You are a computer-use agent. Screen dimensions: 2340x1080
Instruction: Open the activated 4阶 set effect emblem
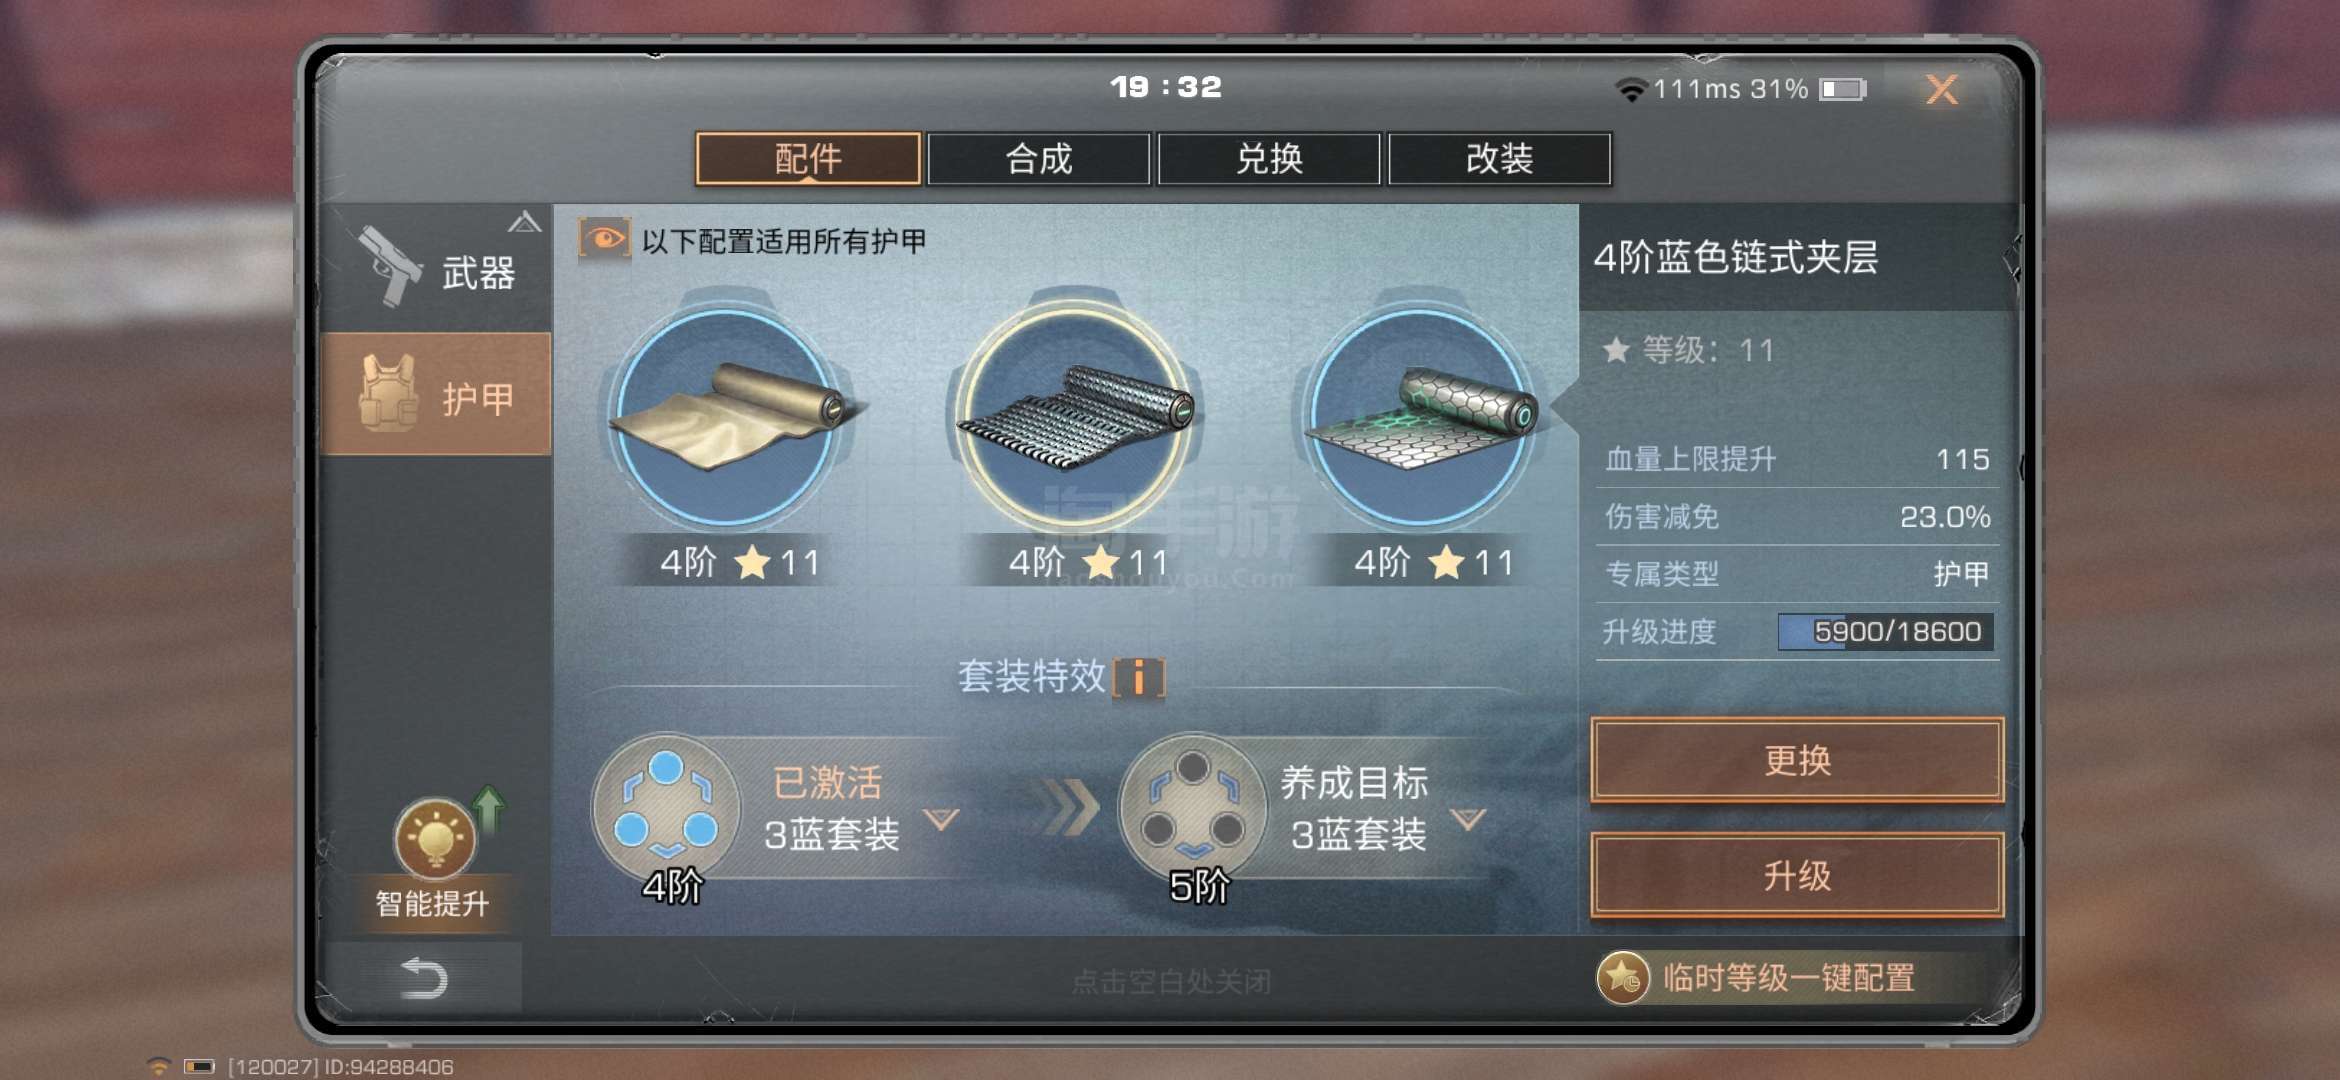666,810
